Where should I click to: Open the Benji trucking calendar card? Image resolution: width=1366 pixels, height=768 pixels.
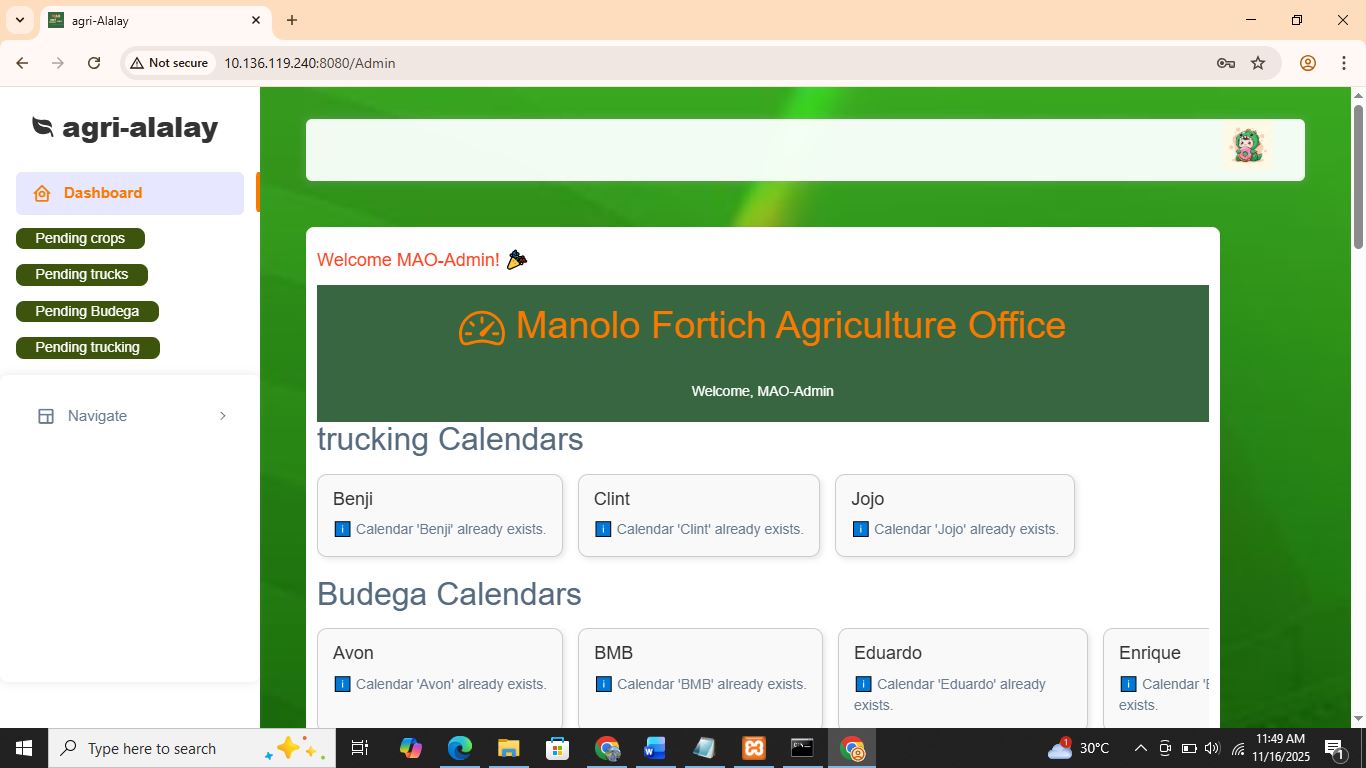click(439, 514)
